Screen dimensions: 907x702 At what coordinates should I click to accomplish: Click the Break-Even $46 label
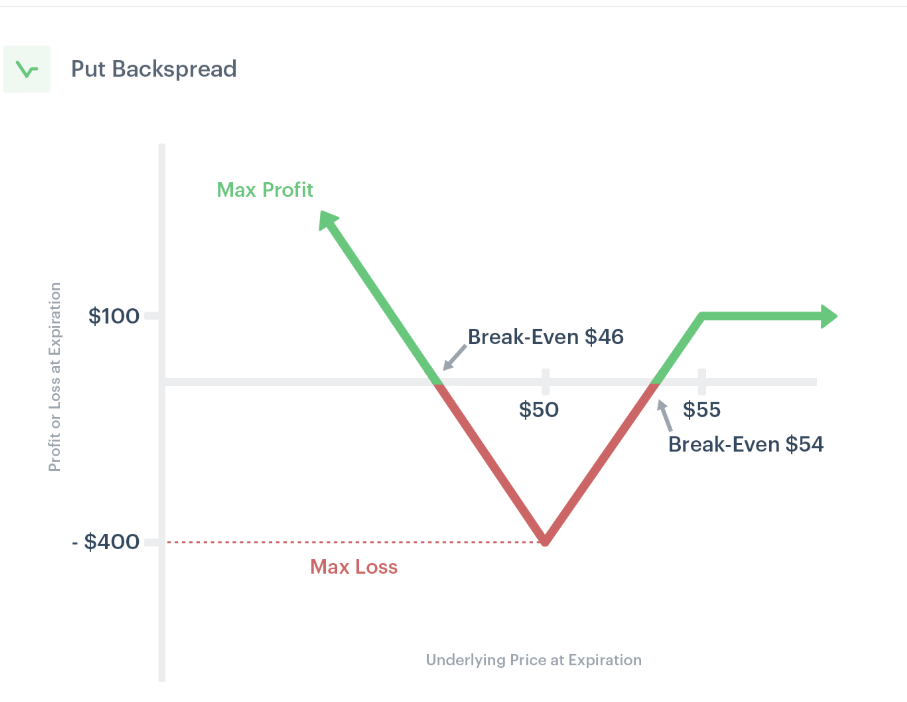pos(545,337)
